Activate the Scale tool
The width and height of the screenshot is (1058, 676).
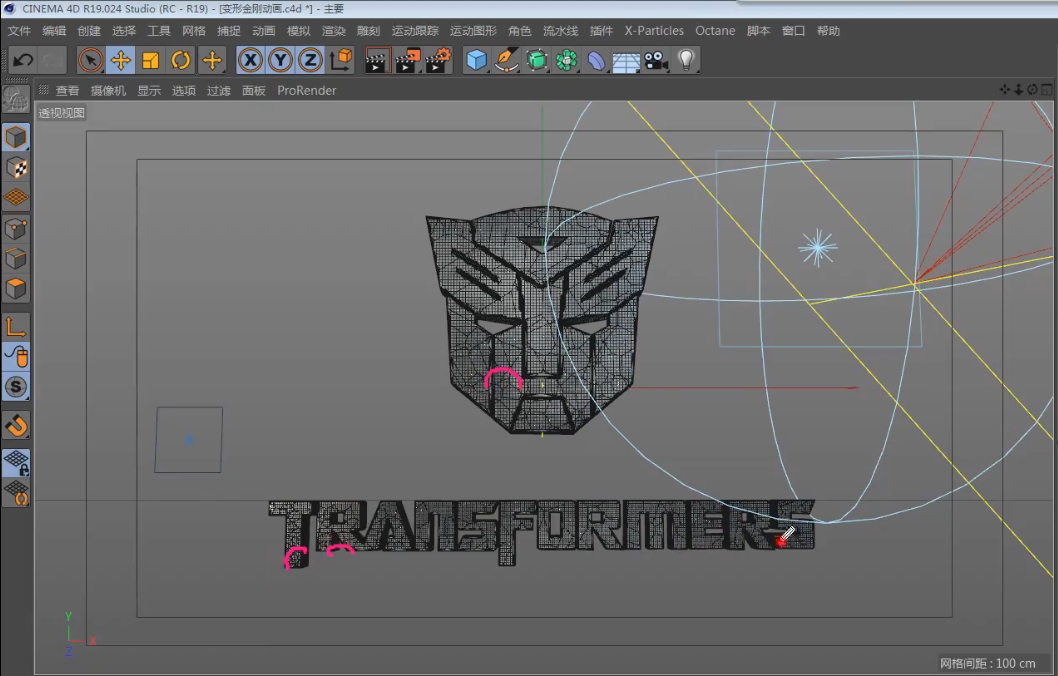pos(150,60)
